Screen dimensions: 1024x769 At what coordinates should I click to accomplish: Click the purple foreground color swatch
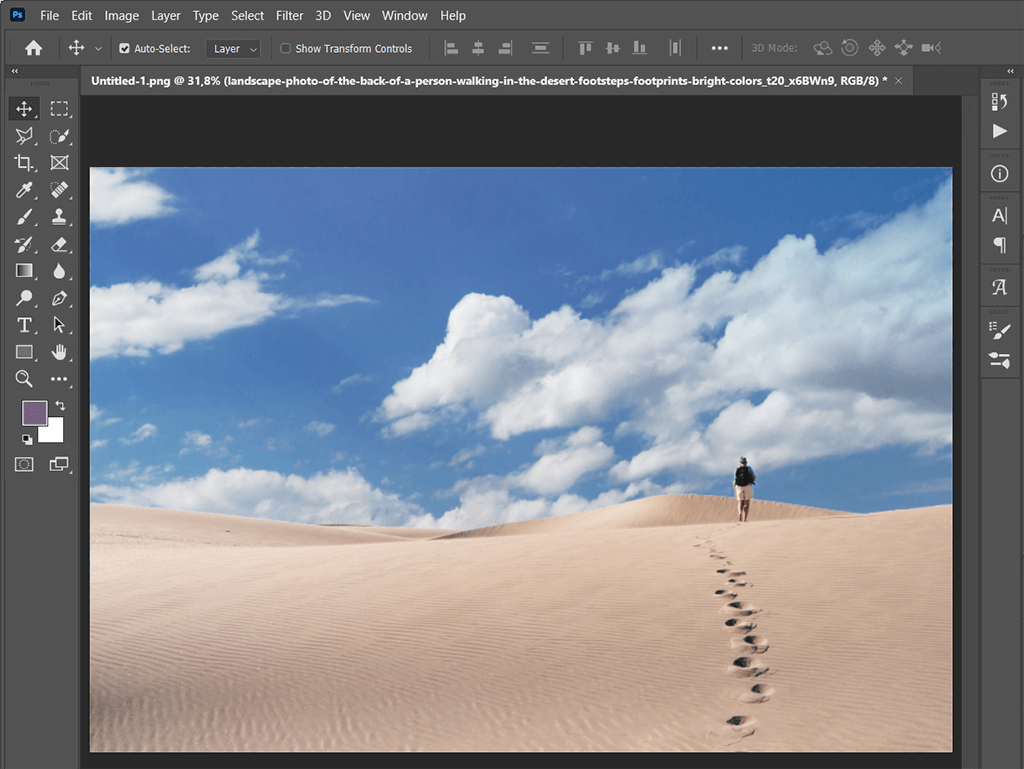point(34,413)
